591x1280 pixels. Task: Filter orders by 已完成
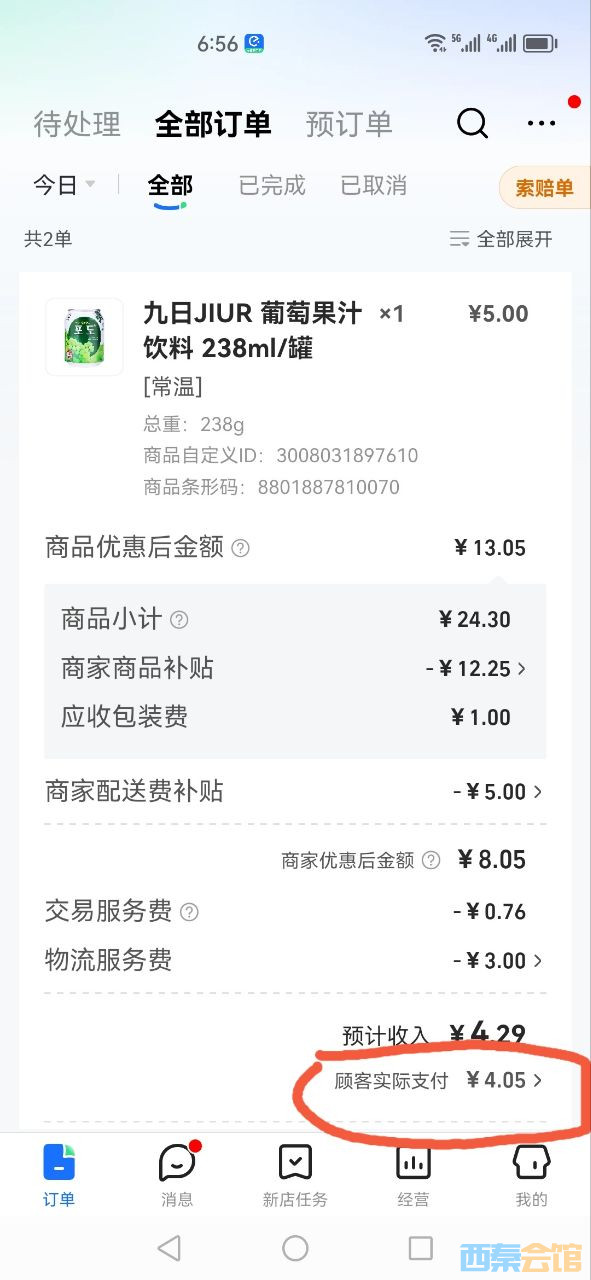click(x=272, y=186)
